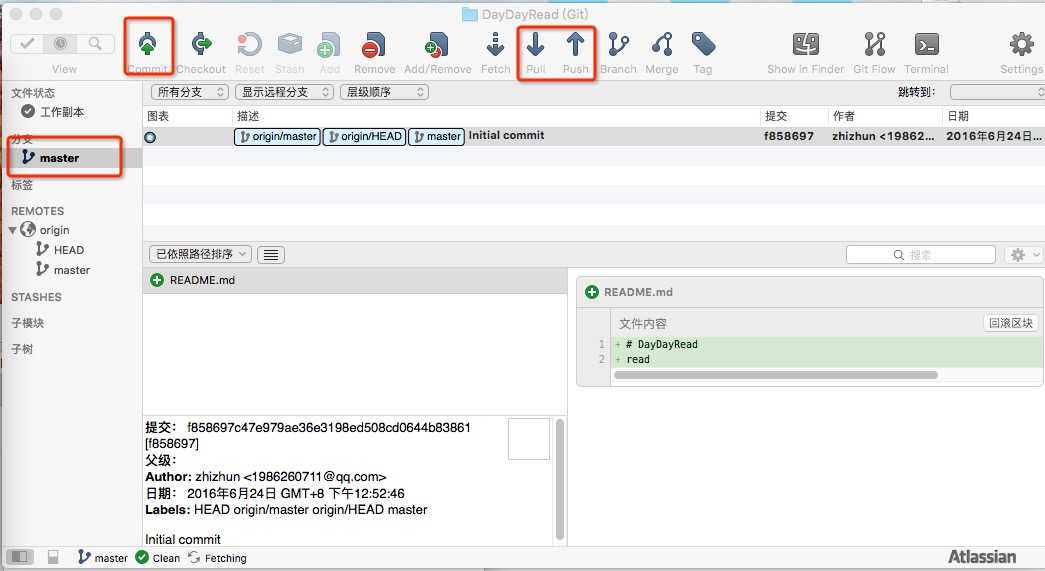Click the second status bar icon
Screen dimensions: 1045x571
tap(53, 556)
